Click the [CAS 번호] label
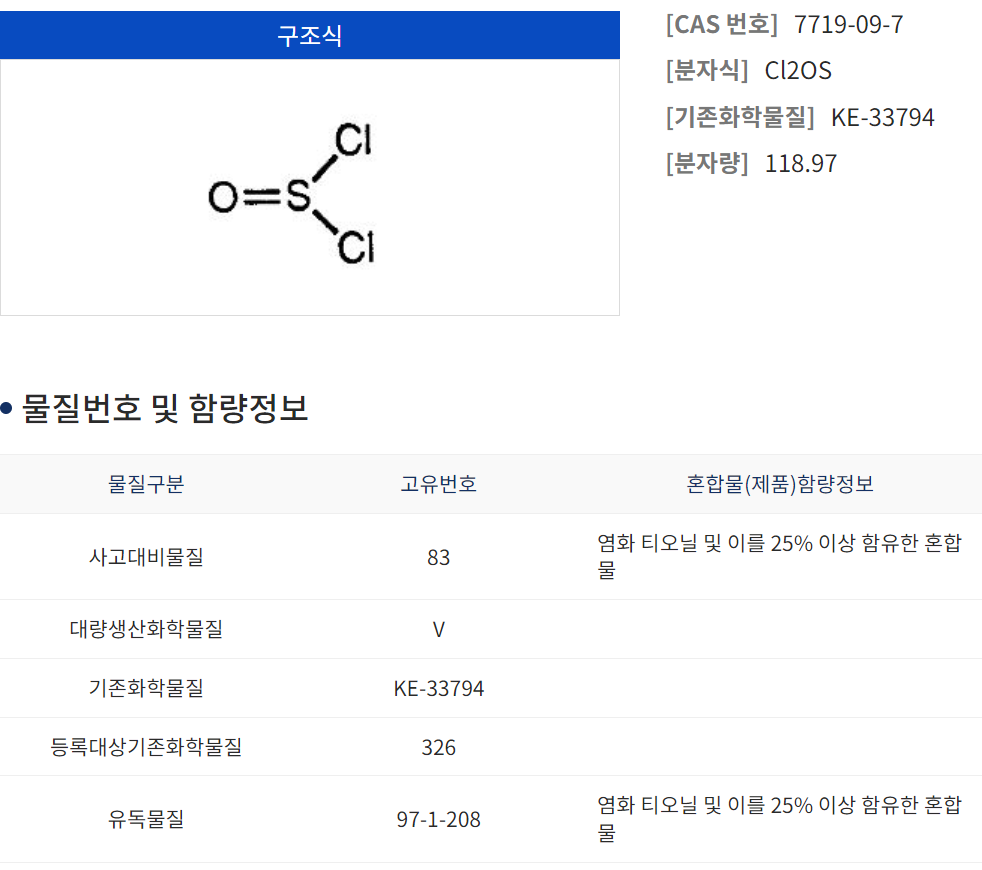982x870 pixels. (x=721, y=24)
